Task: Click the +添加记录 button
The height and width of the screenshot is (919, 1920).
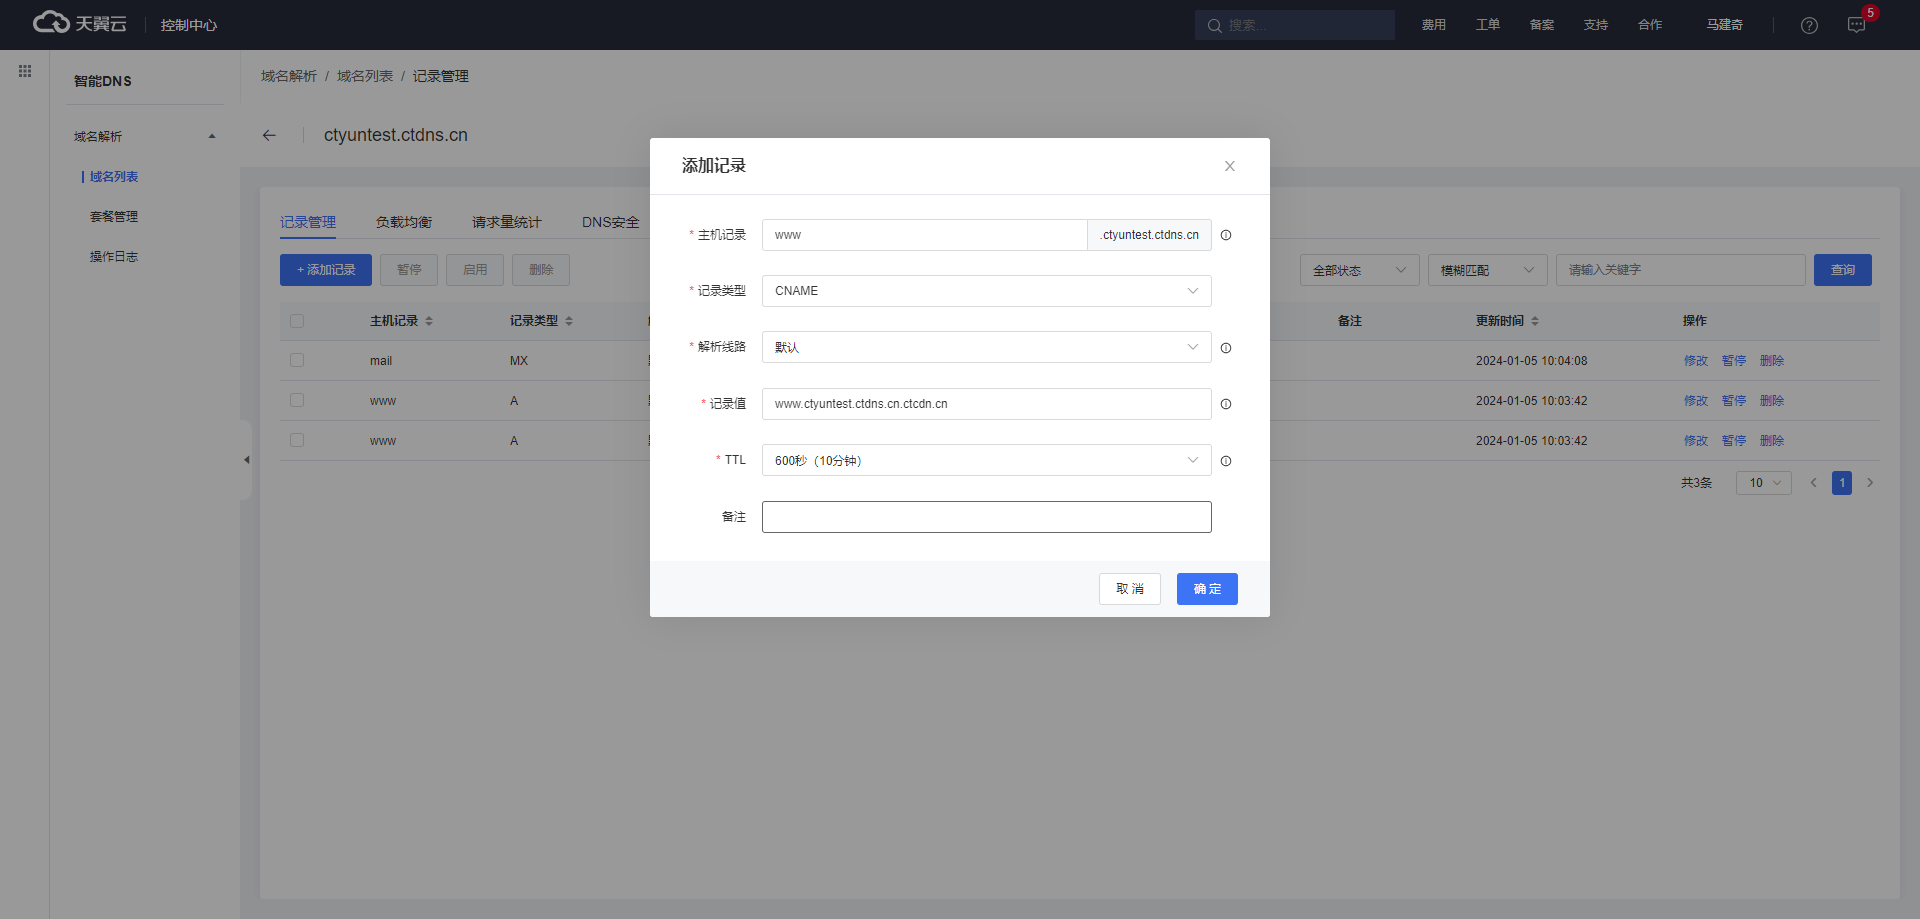Action: point(326,270)
